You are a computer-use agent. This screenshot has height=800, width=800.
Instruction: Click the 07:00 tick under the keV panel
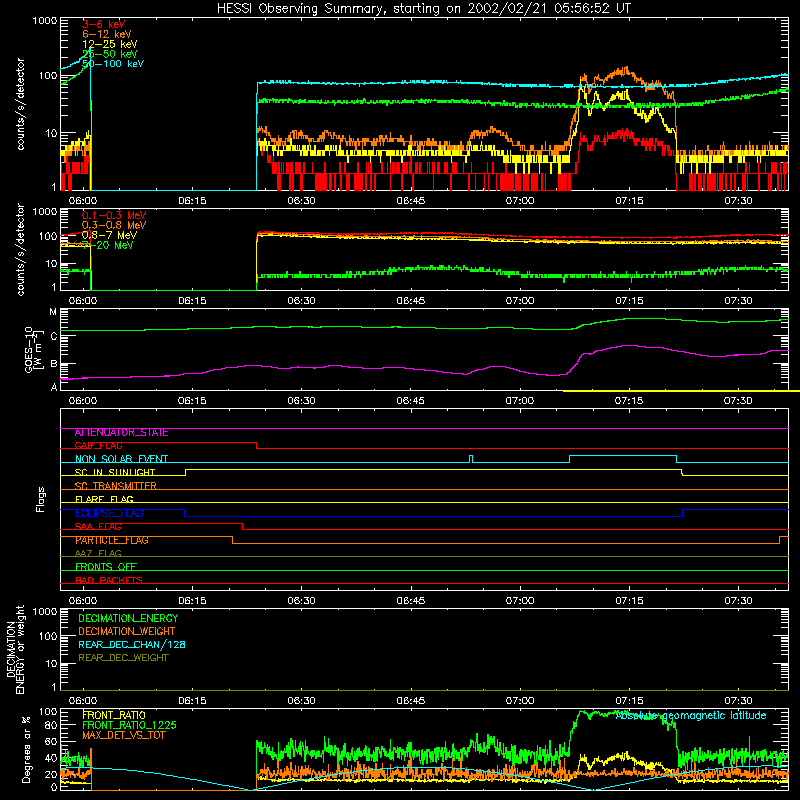(x=520, y=201)
